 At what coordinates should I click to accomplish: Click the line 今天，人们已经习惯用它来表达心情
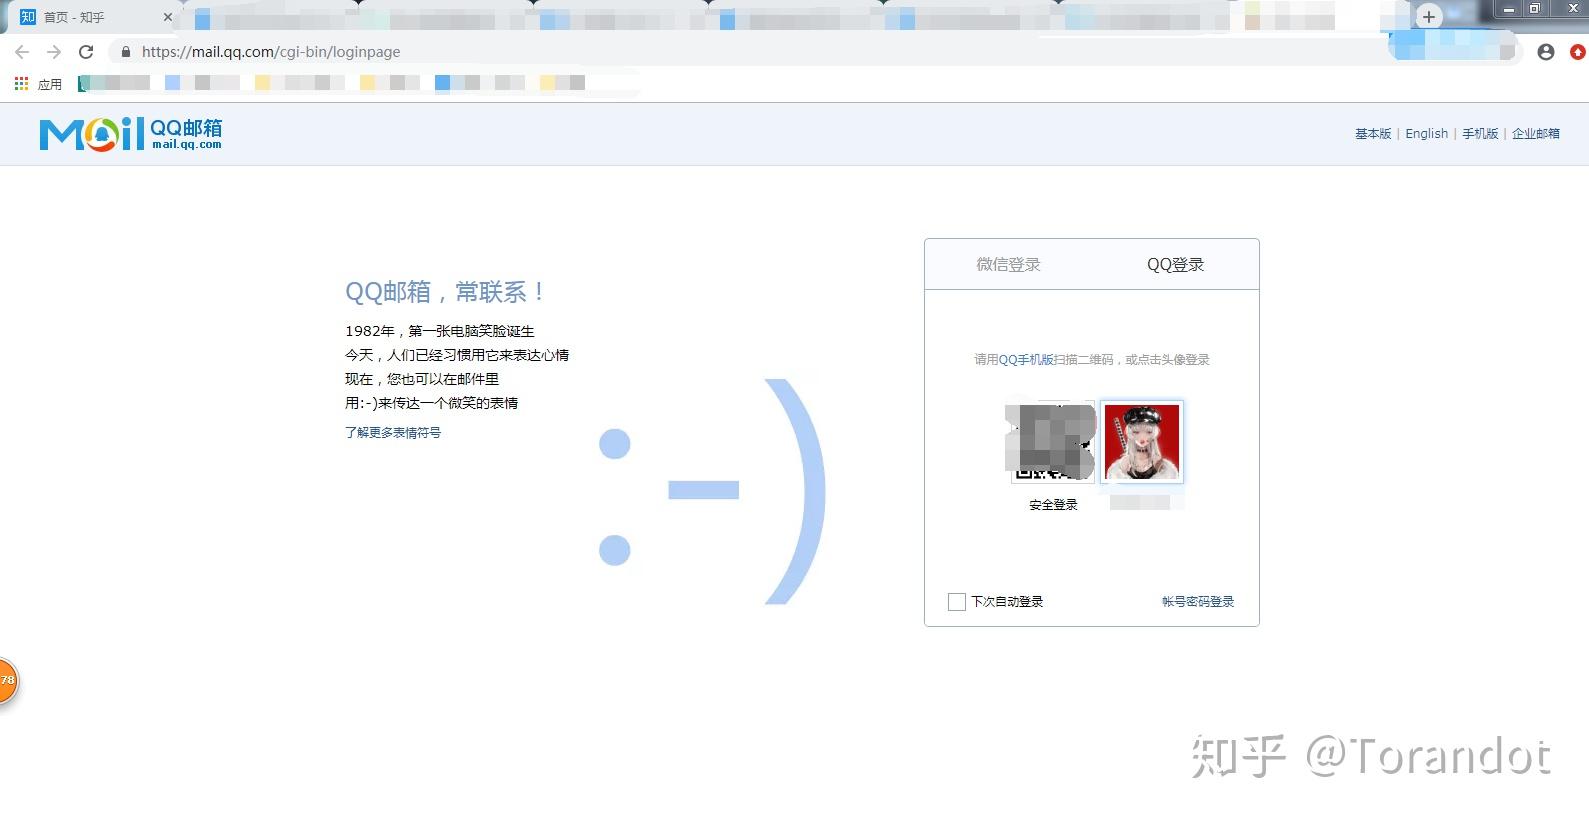(457, 355)
